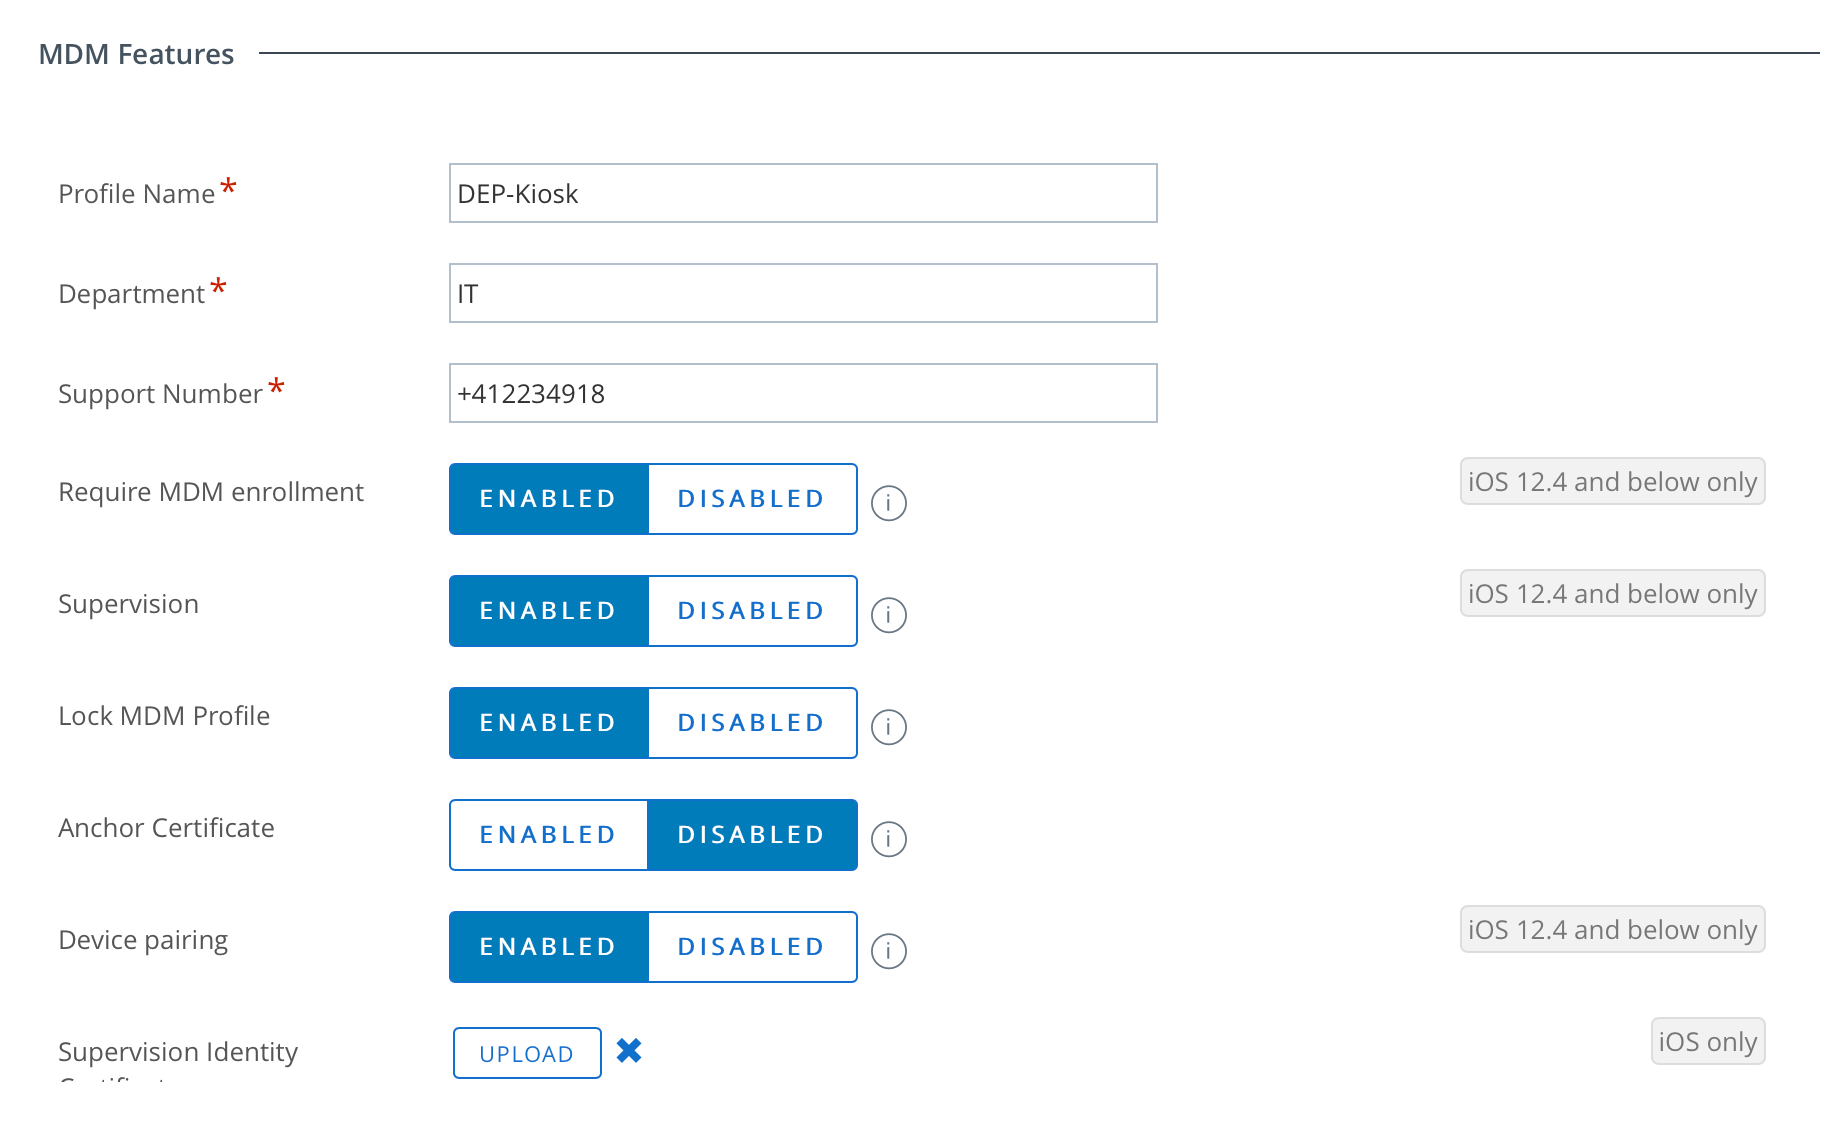Disable Require MDM enrollment
The height and width of the screenshot is (1128, 1844).
(x=752, y=499)
